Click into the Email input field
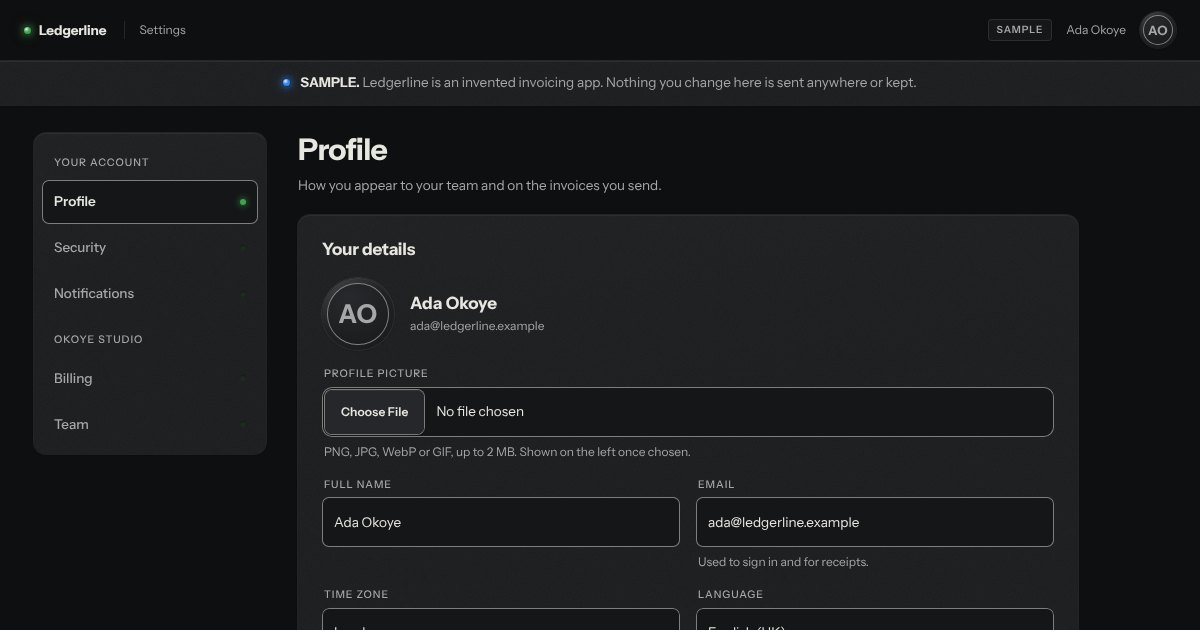Image resolution: width=1200 pixels, height=630 pixels. tap(875, 522)
